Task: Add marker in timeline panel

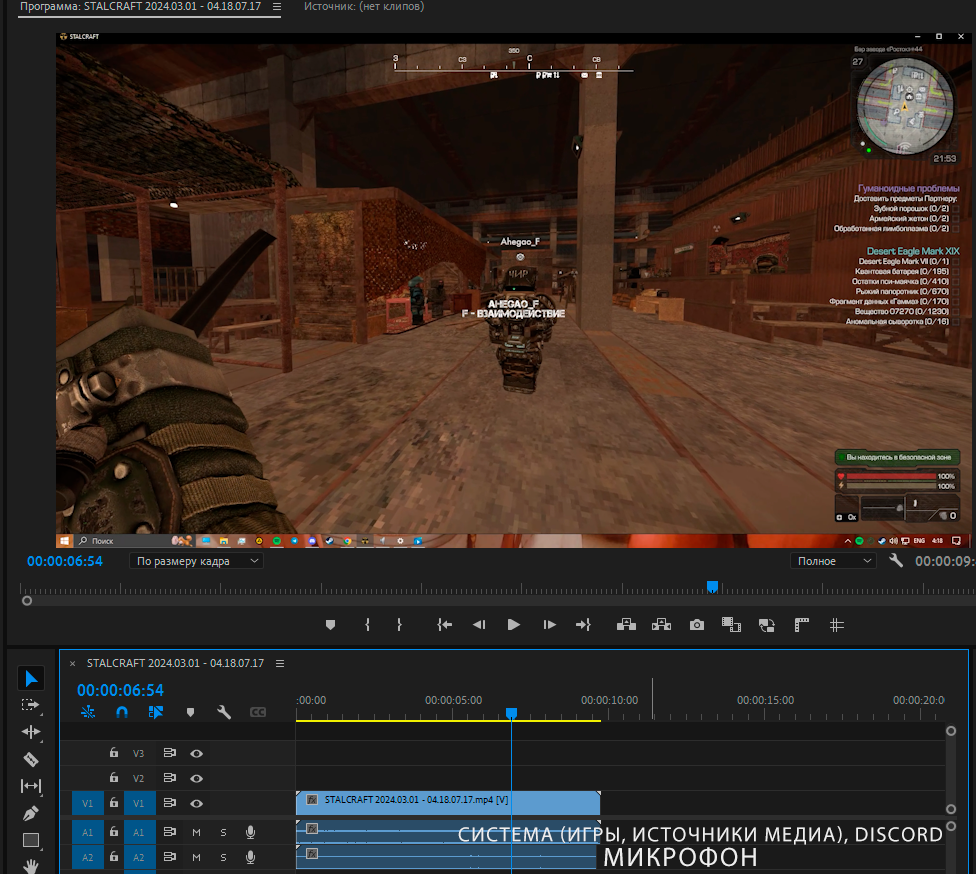Action: (190, 712)
